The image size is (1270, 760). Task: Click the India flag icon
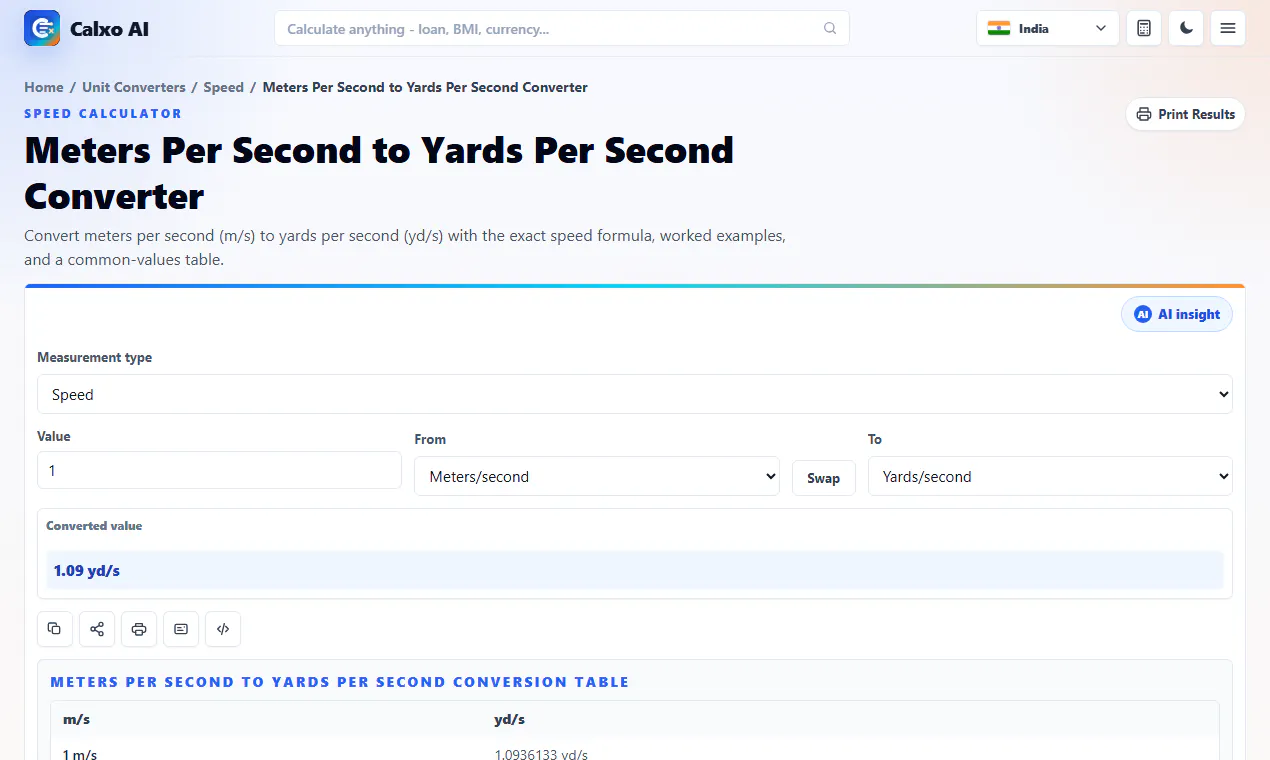[x=999, y=28]
